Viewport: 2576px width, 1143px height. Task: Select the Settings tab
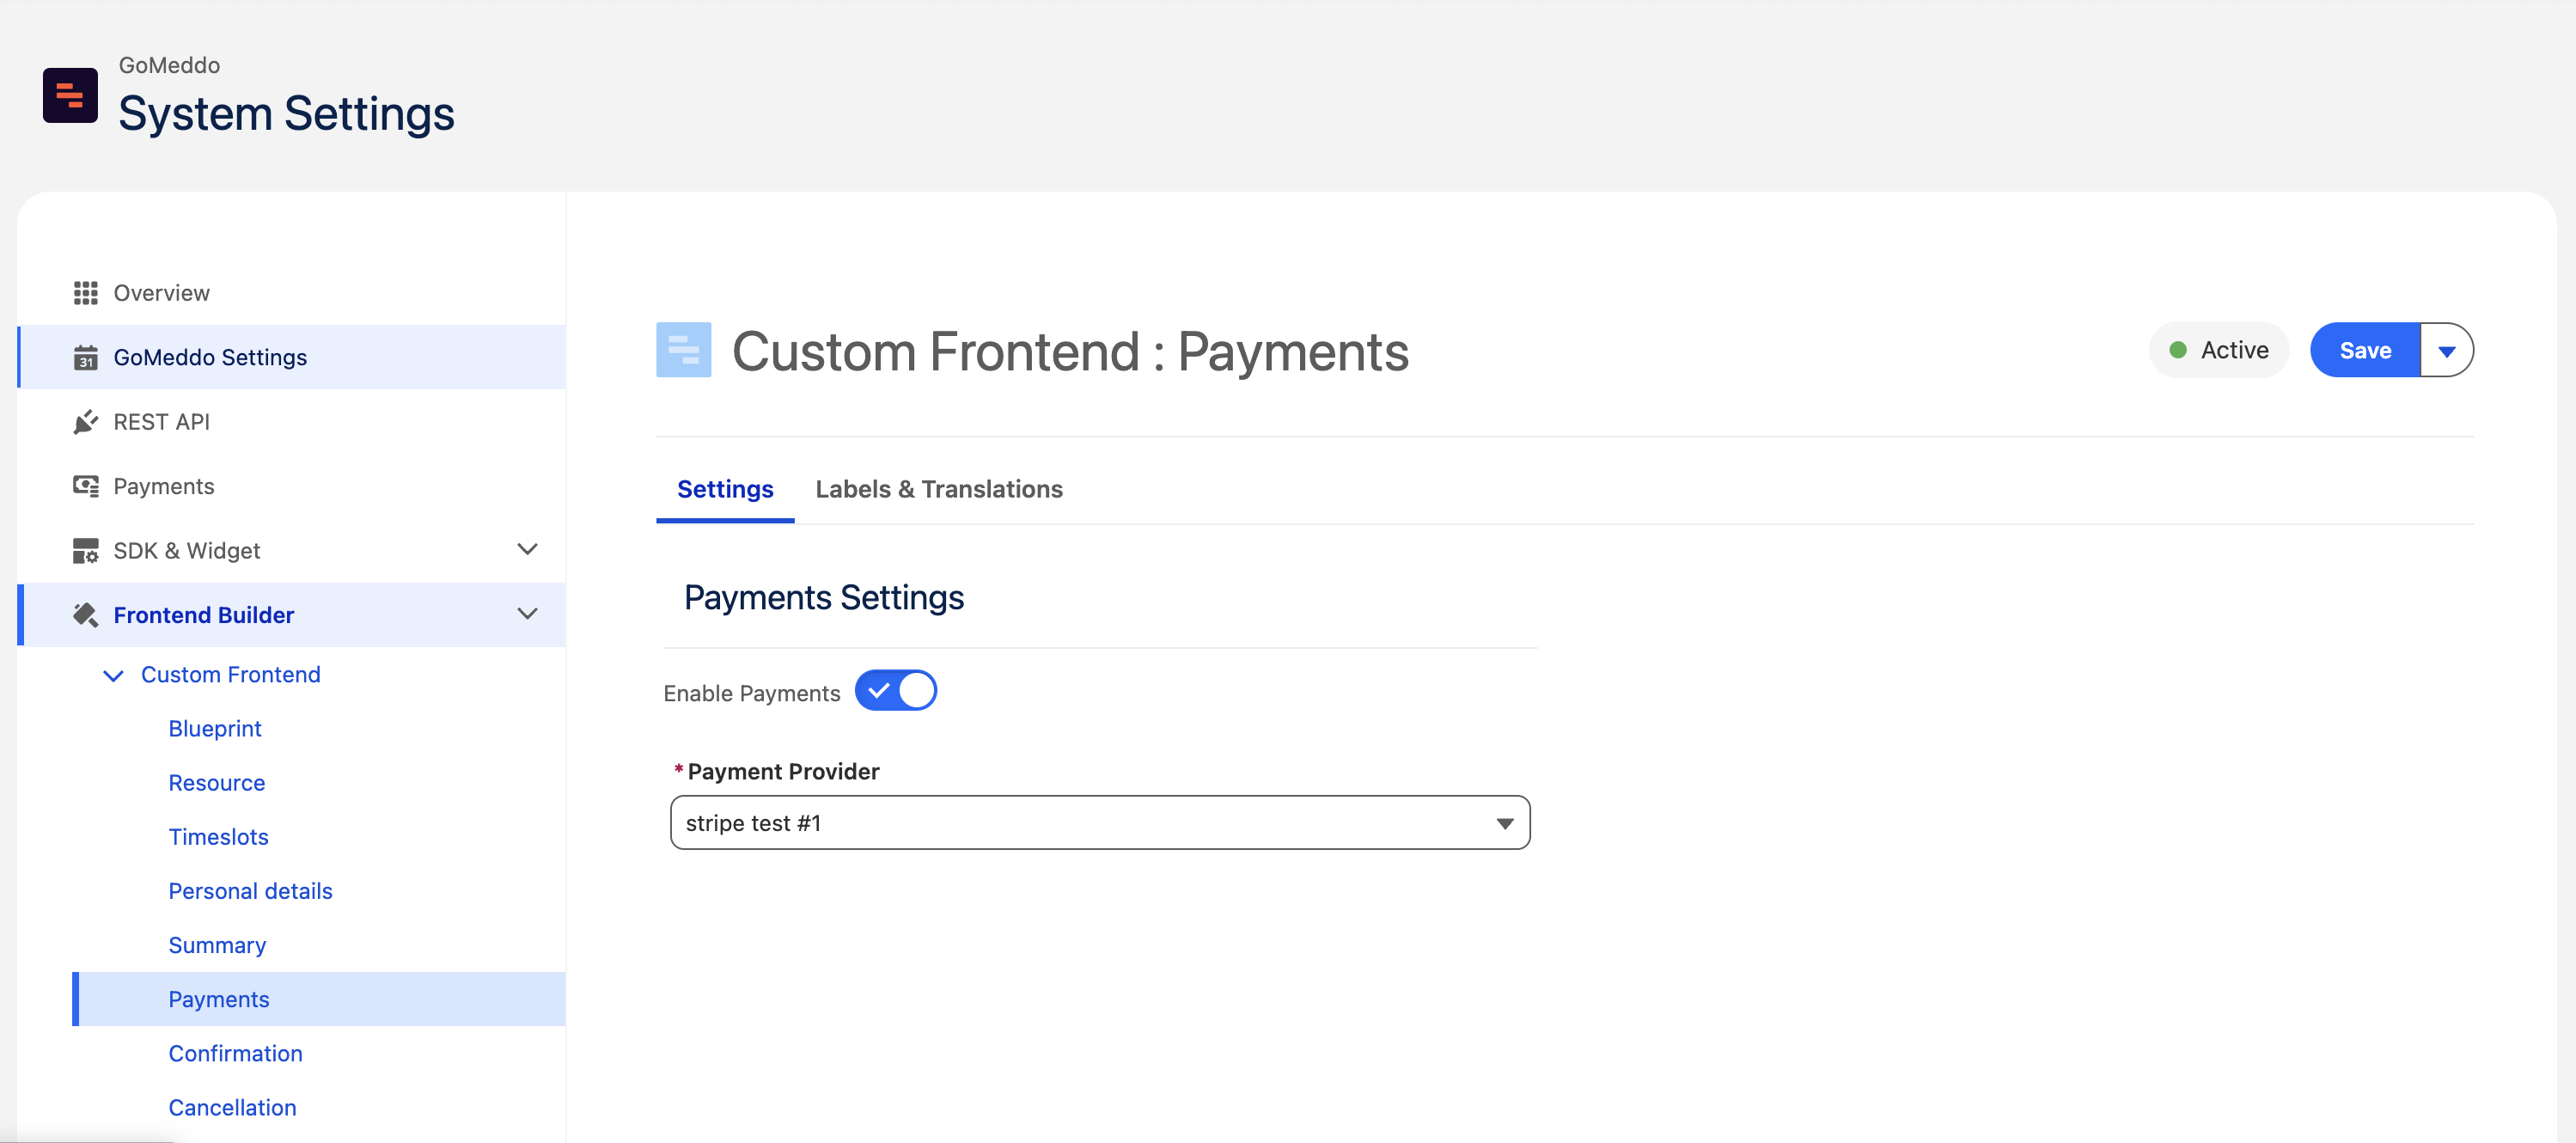pyautogui.click(x=725, y=489)
